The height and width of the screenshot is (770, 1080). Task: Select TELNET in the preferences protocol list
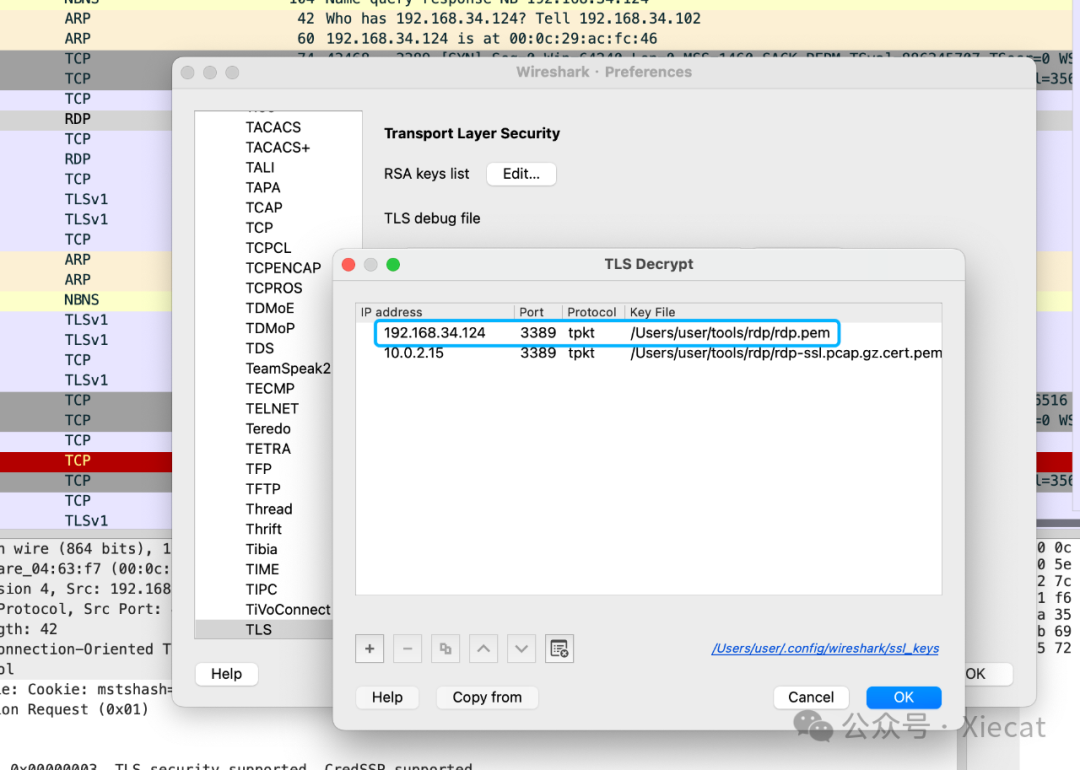tap(272, 408)
